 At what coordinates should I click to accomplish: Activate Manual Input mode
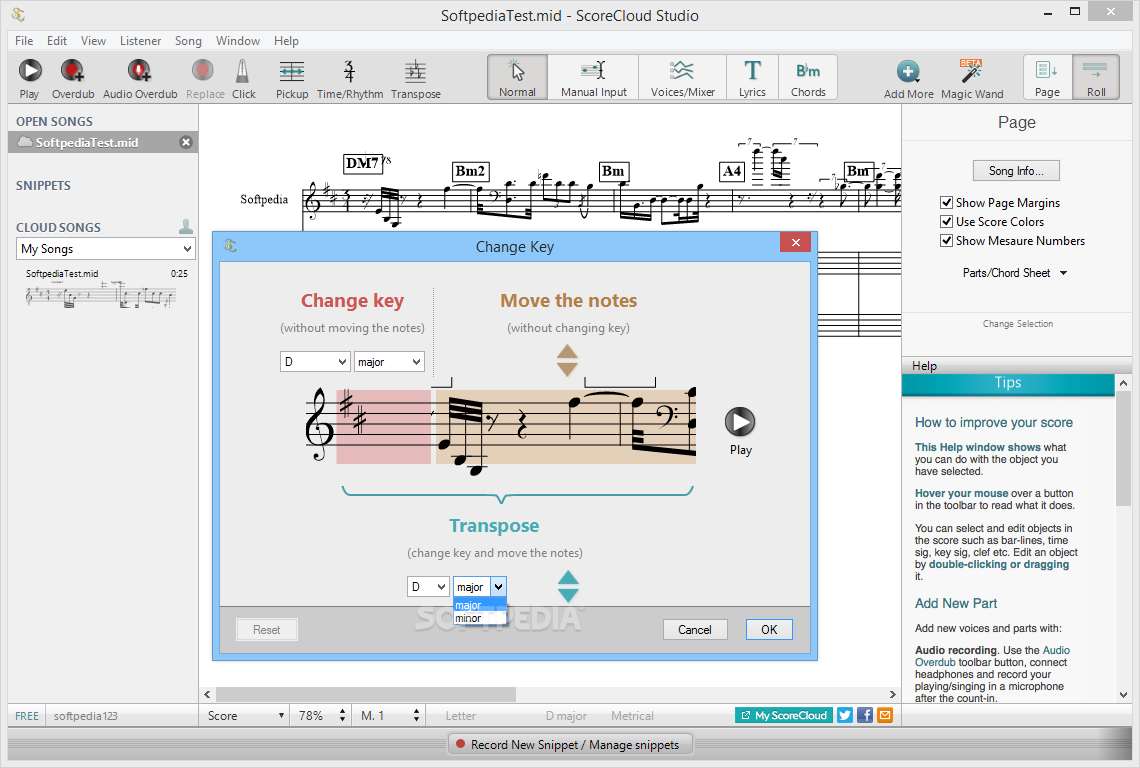click(593, 77)
